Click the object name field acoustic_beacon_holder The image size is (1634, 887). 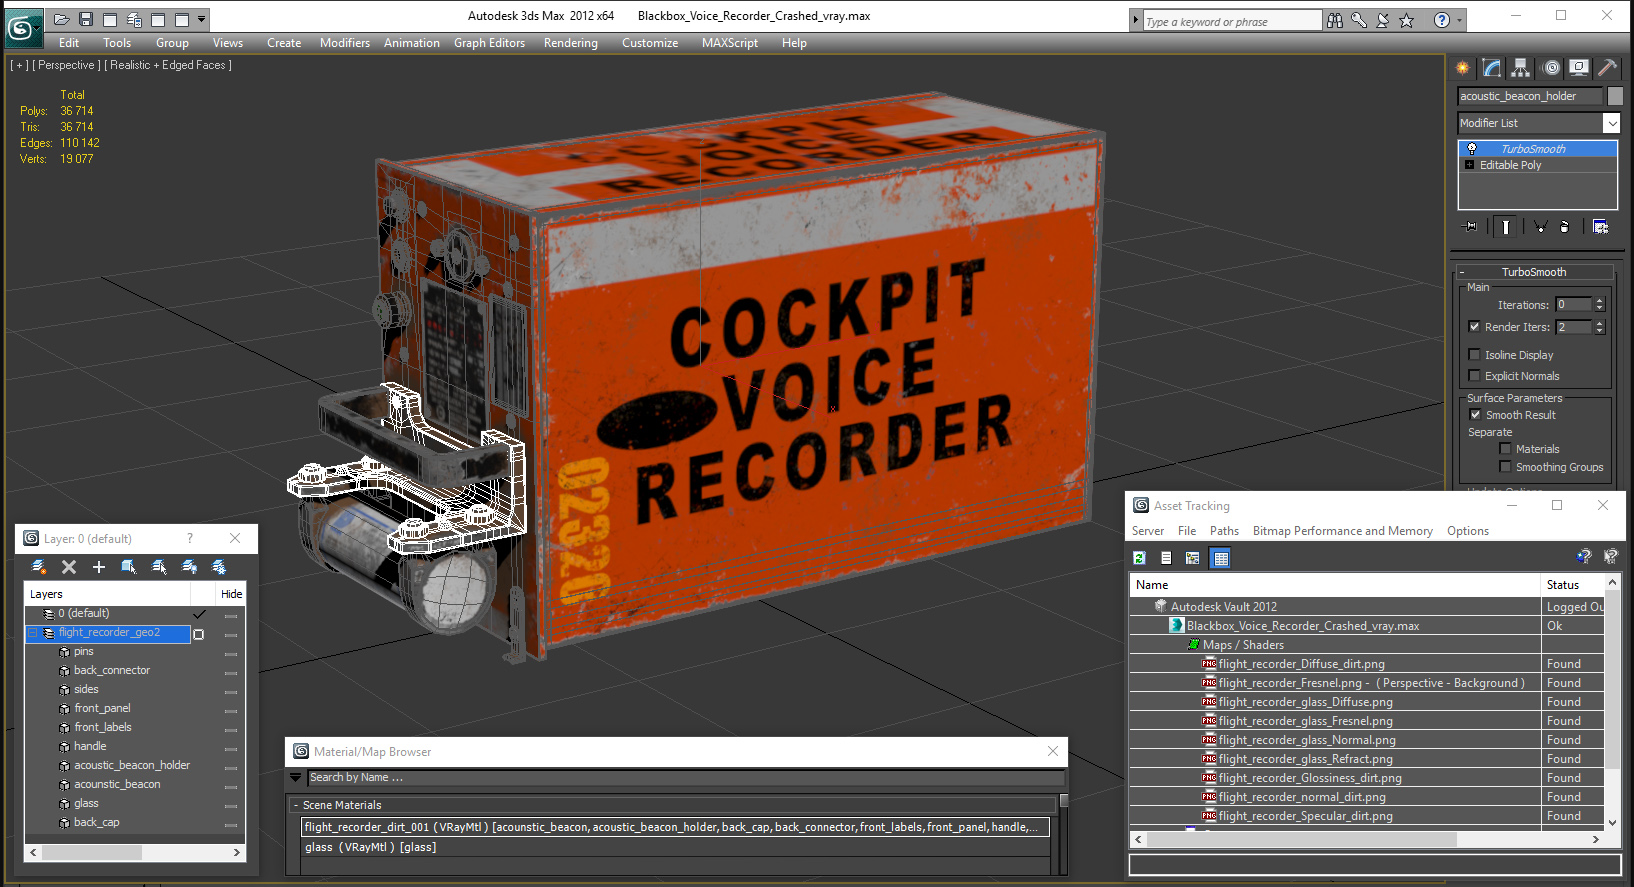(1529, 96)
